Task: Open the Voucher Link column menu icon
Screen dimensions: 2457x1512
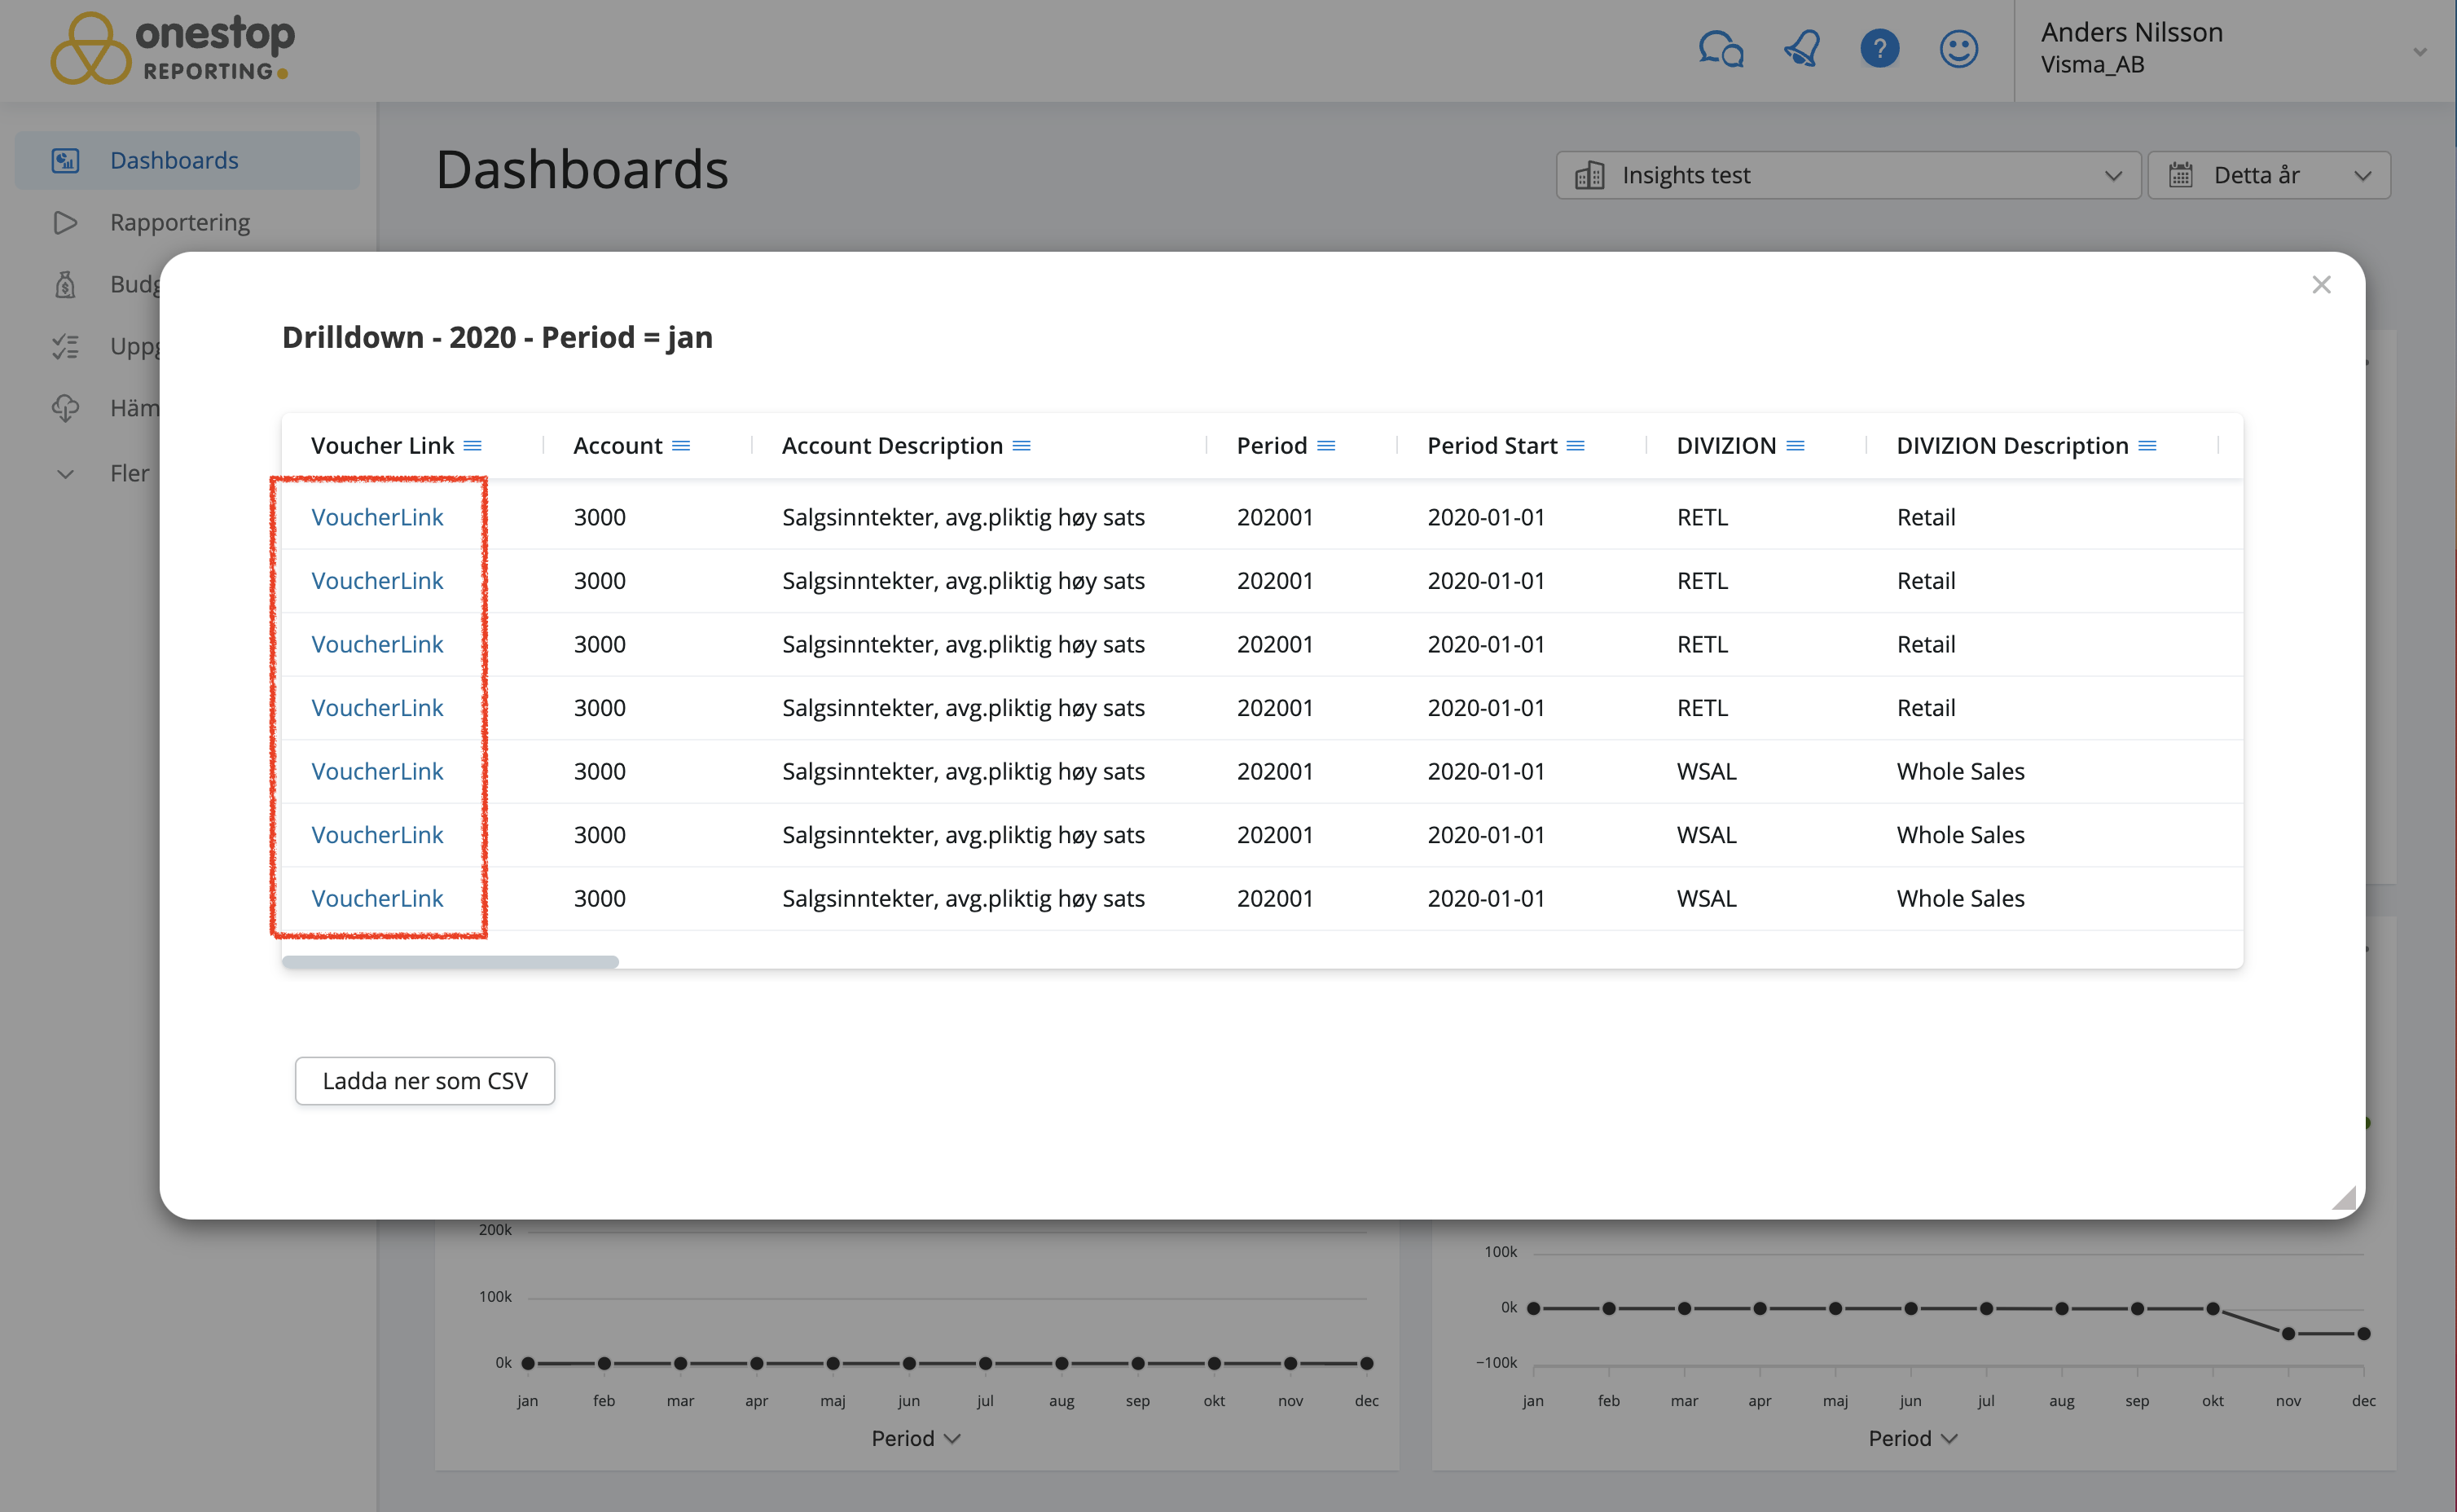Action: 473,446
